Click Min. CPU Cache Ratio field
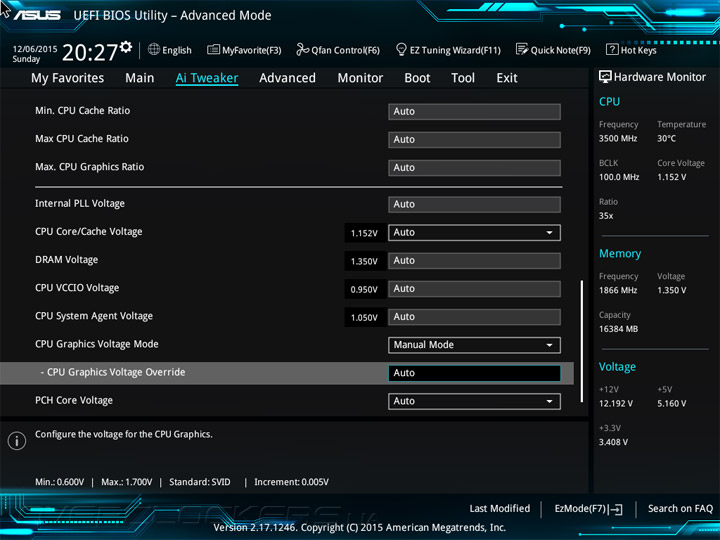720x540 pixels. coord(474,112)
